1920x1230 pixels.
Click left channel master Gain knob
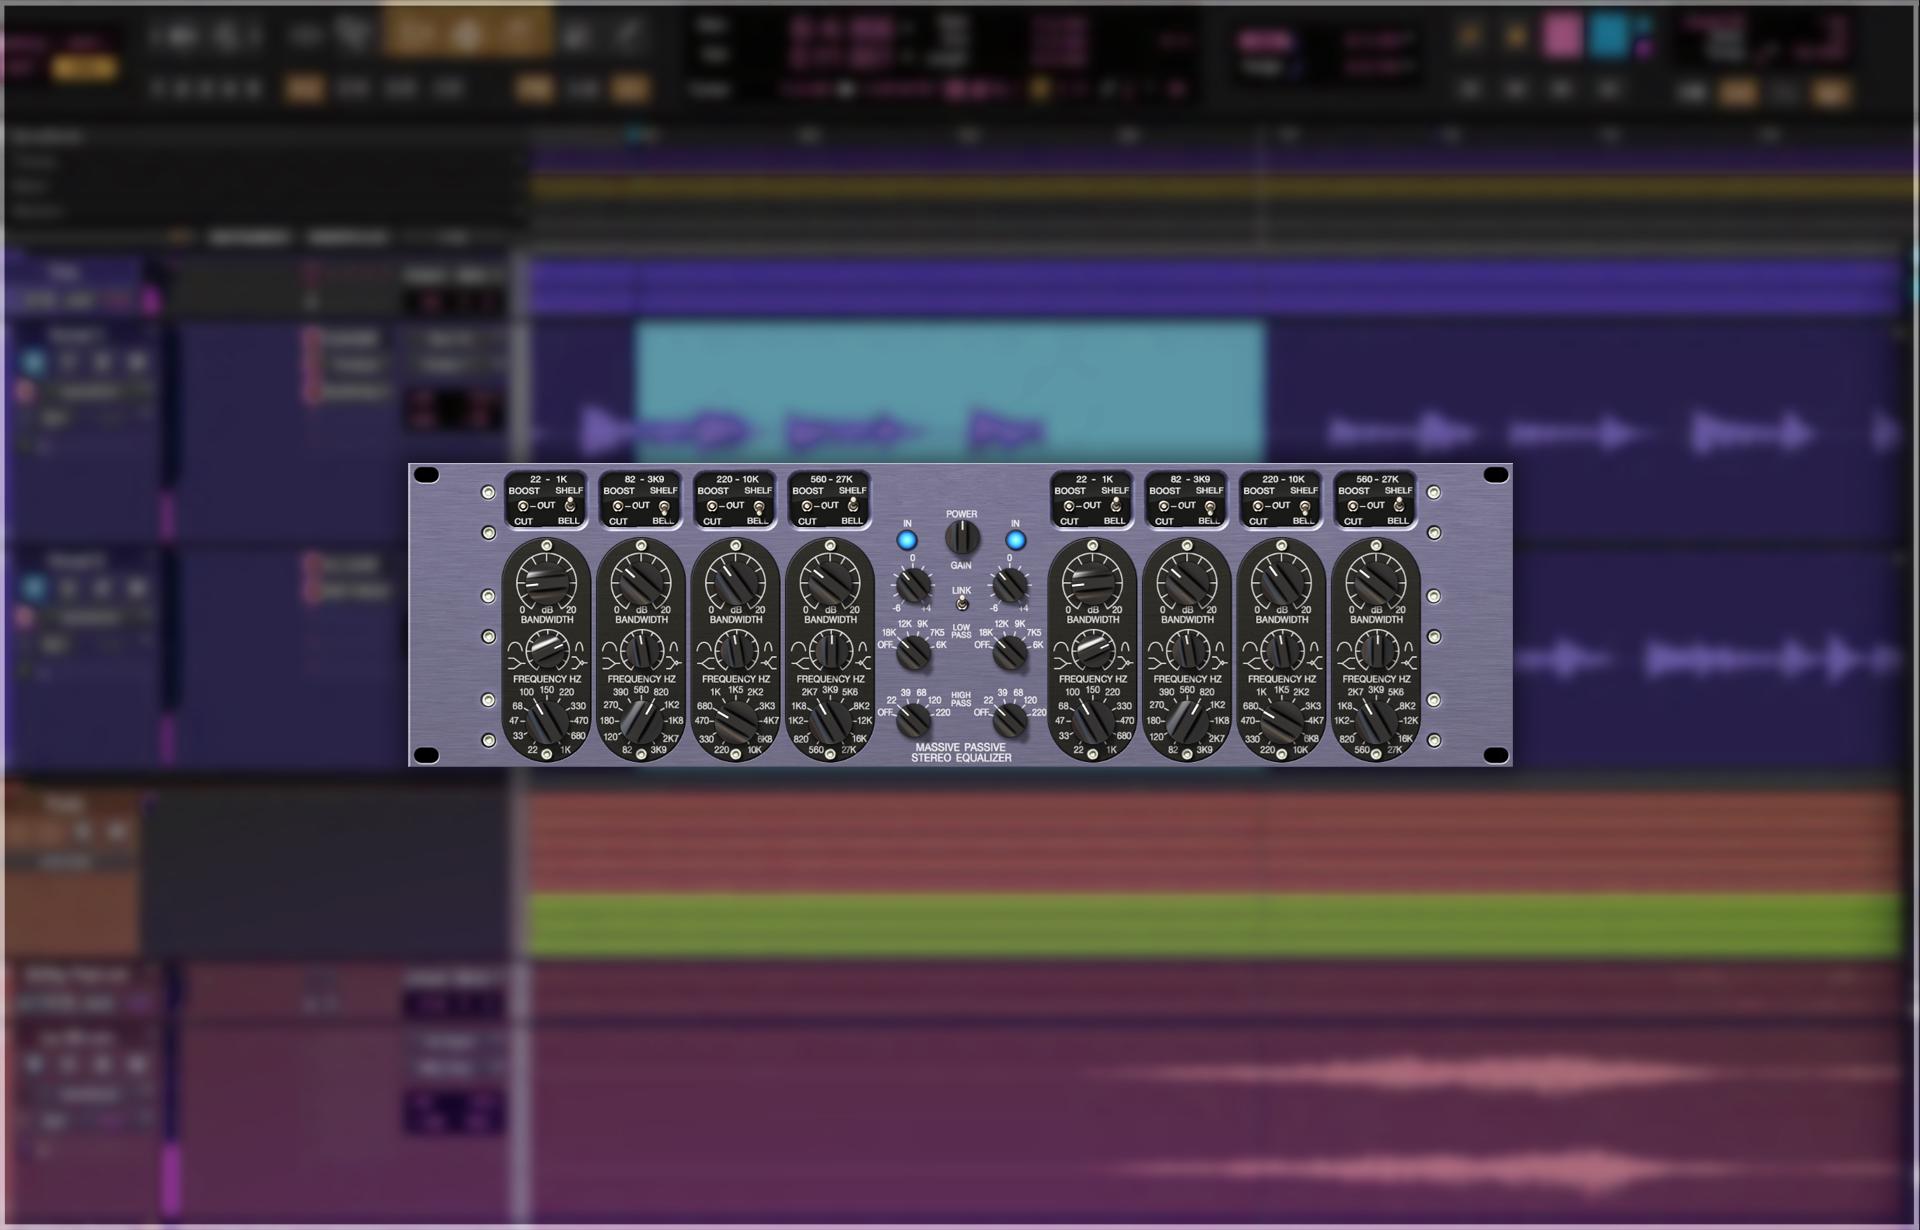click(x=912, y=585)
